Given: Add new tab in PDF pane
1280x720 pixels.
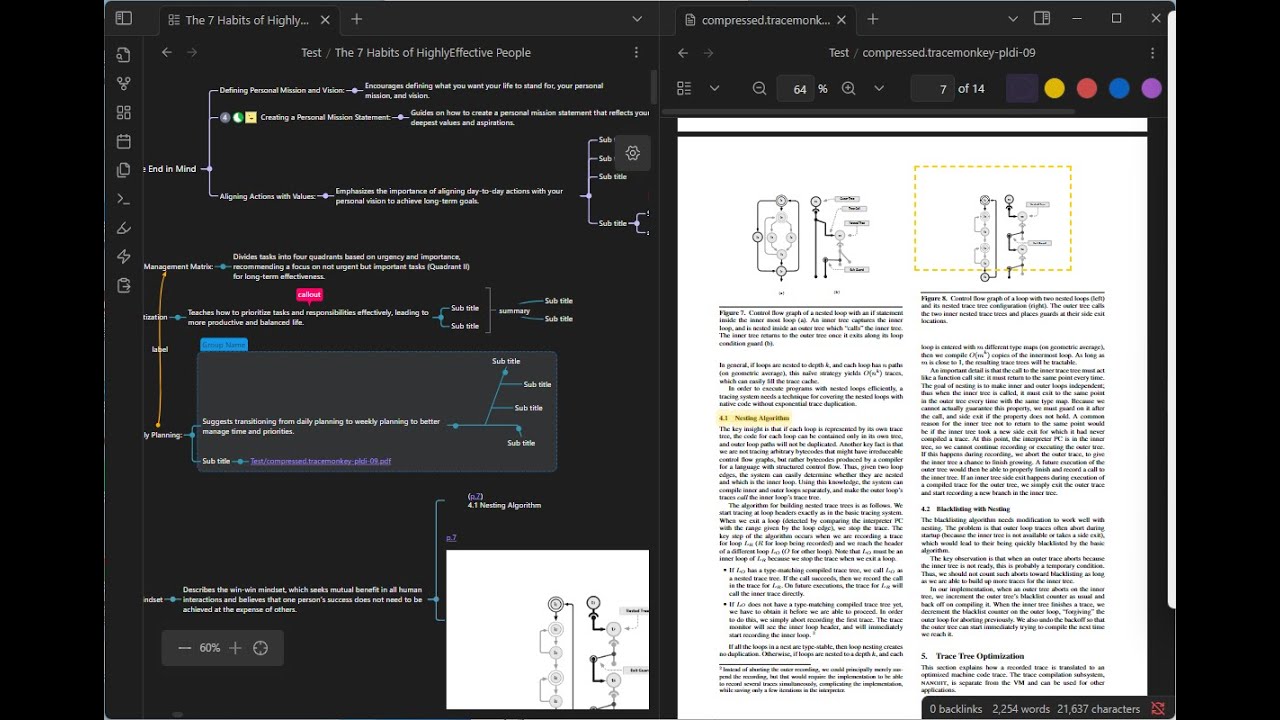Looking at the screenshot, I should click(x=873, y=19).
